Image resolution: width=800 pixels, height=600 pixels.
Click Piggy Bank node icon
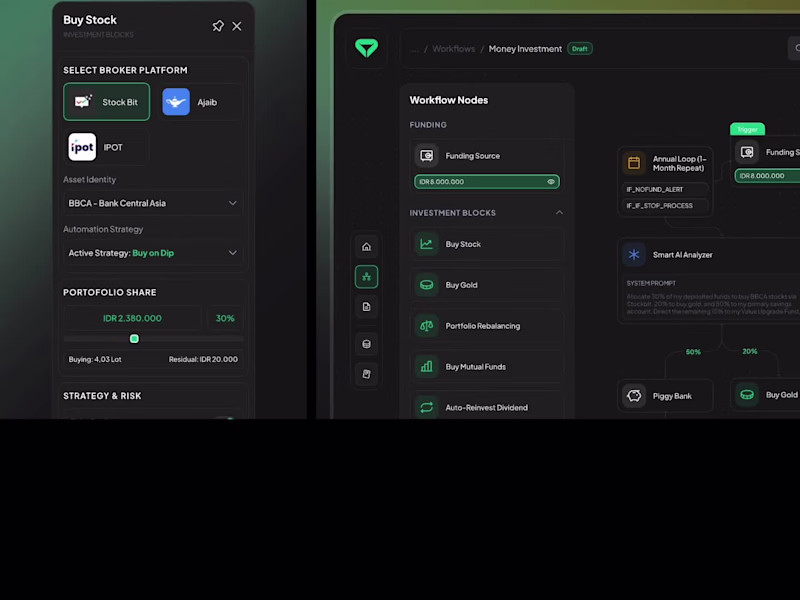point(634,395)
